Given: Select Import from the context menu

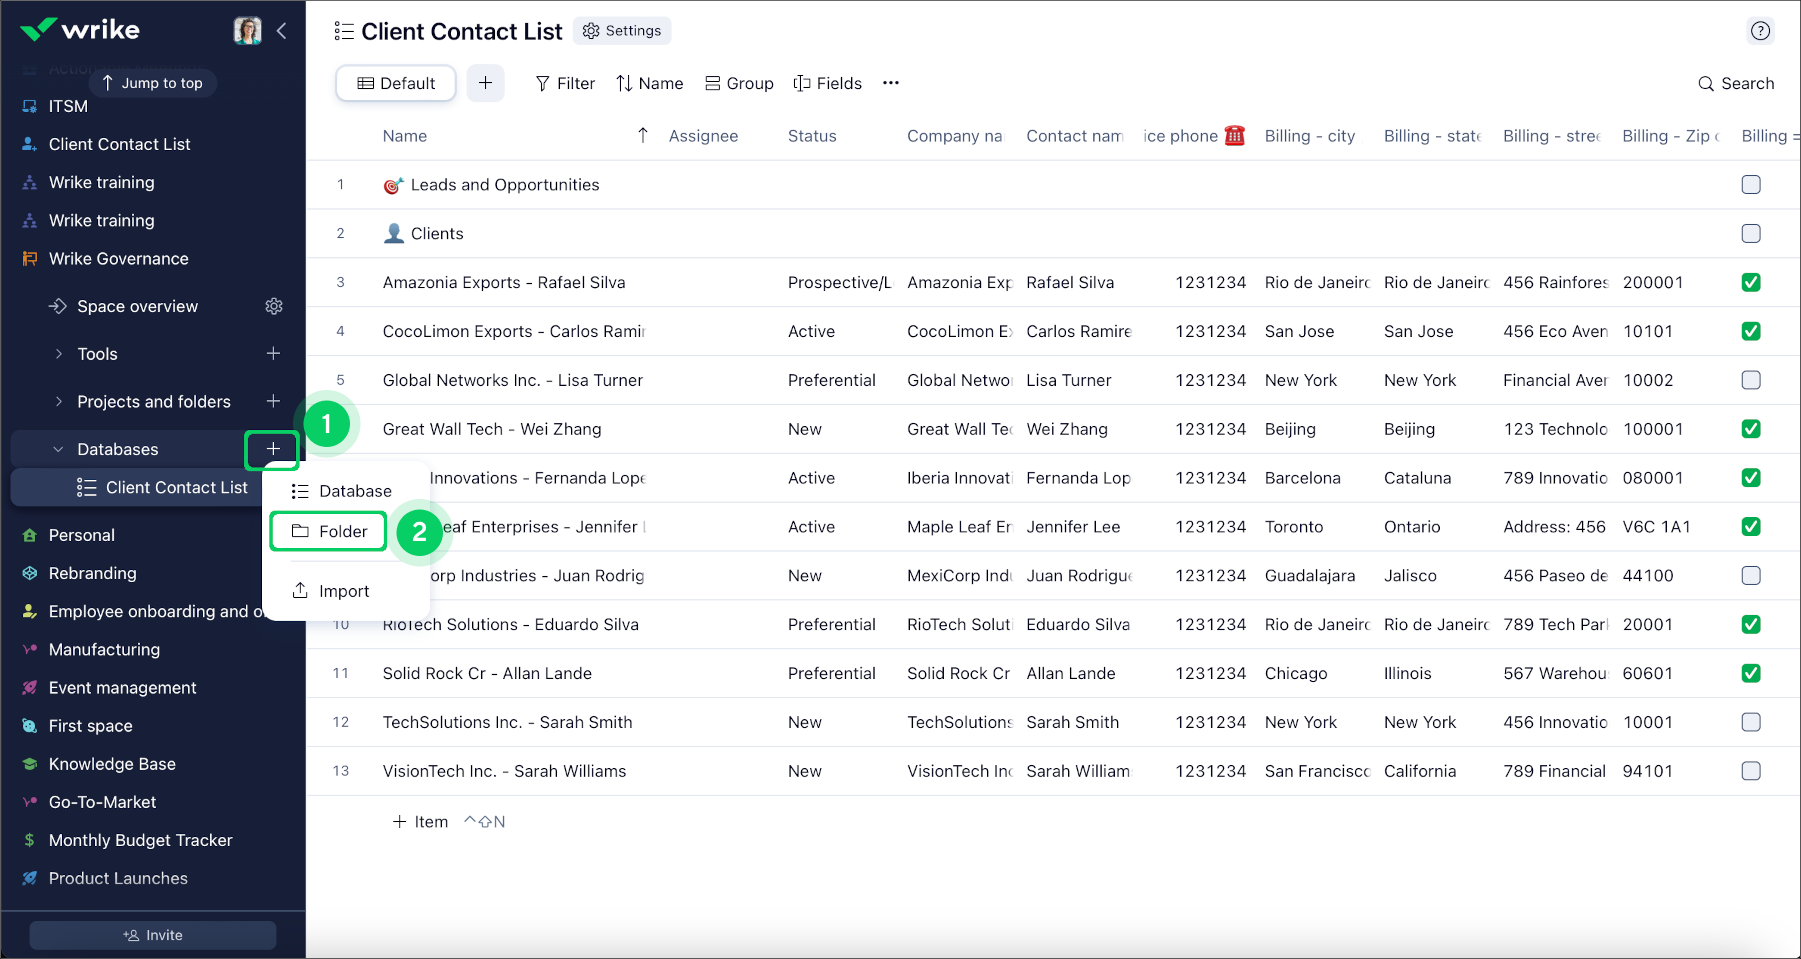Looking at the screenshot, I should tap(343, 590).
